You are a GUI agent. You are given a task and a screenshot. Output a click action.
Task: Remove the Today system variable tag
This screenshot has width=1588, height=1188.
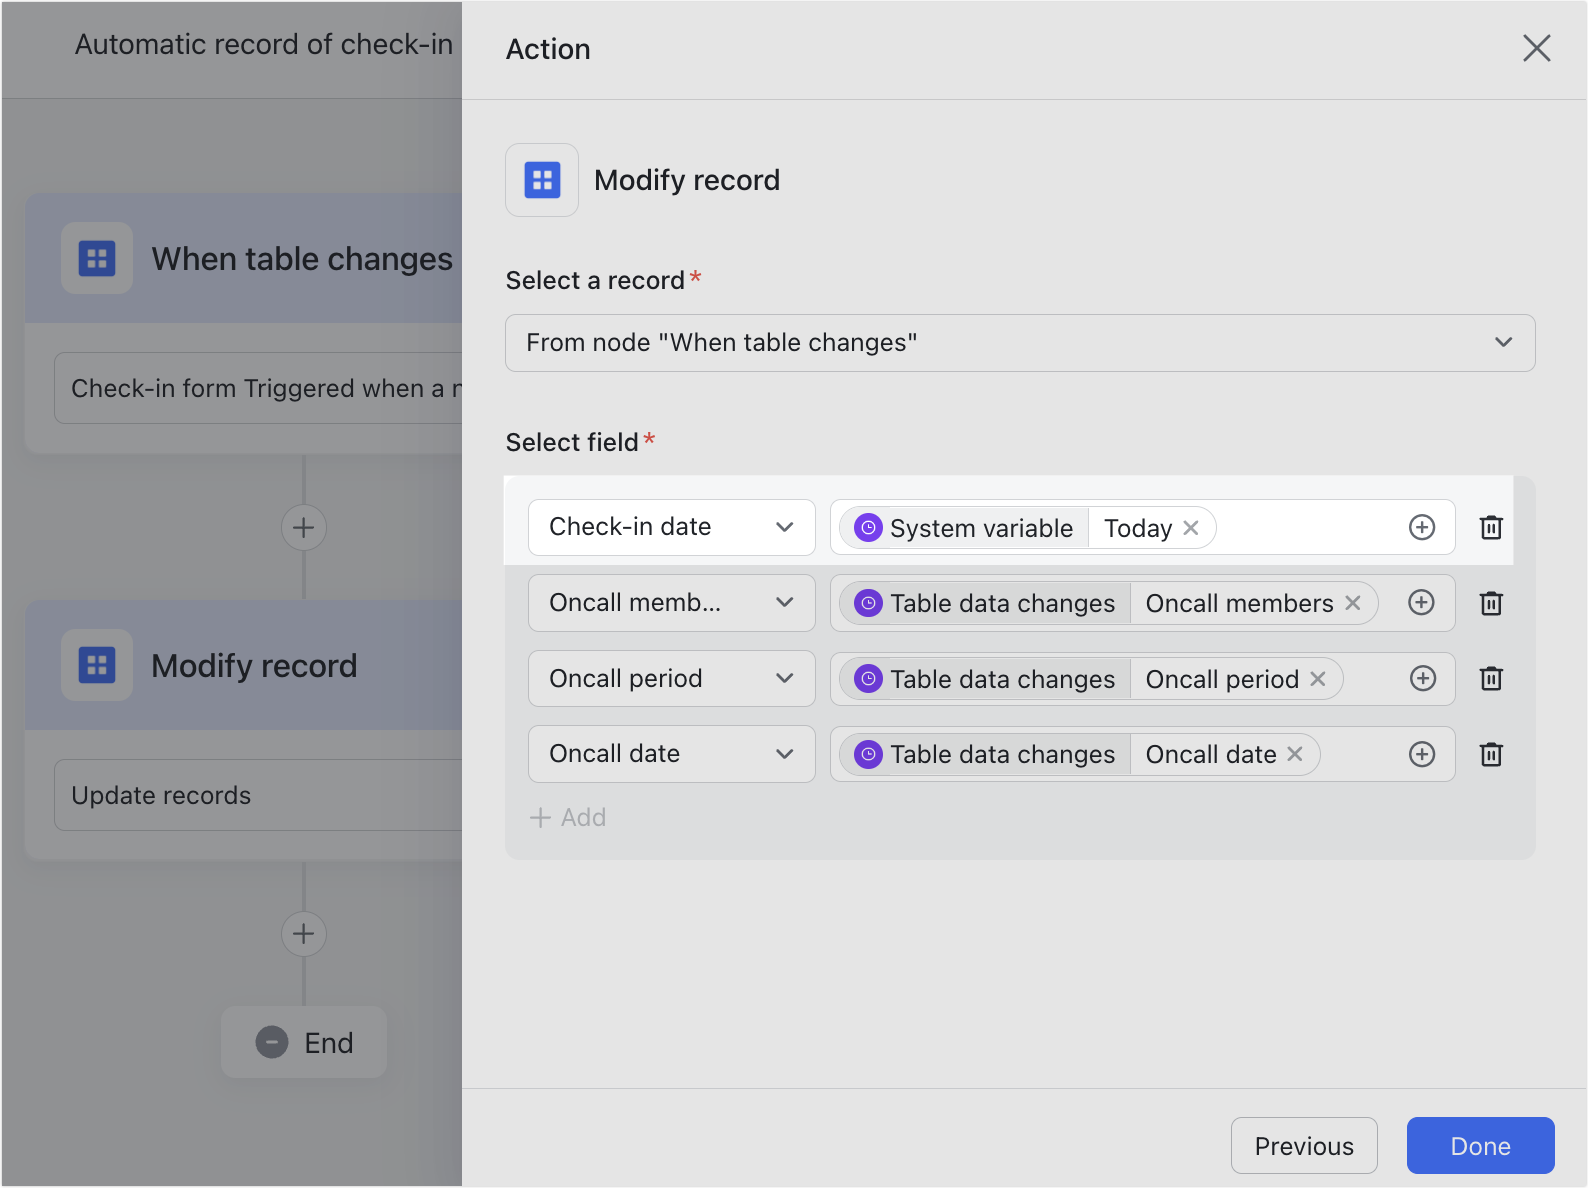pyautogui.click(x=1191, y=527)
